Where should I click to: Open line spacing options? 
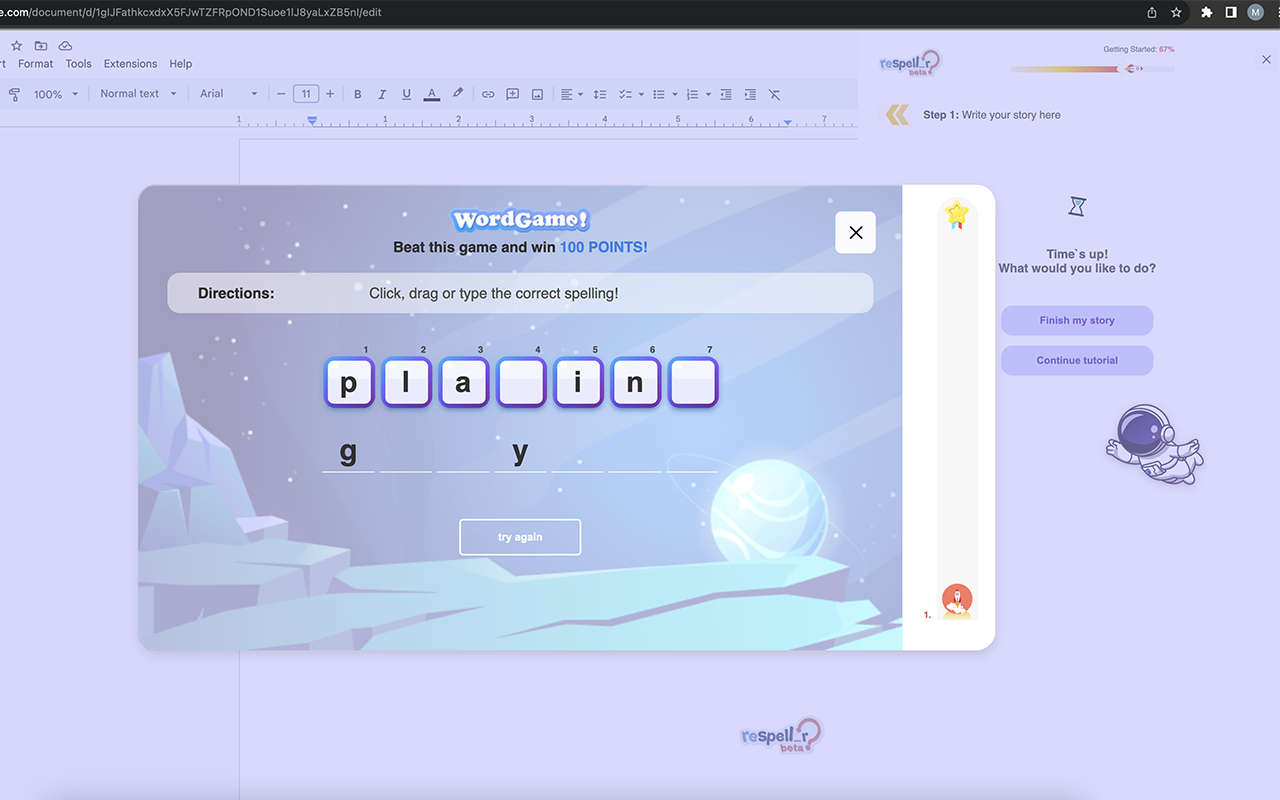[x=599, y=93]
